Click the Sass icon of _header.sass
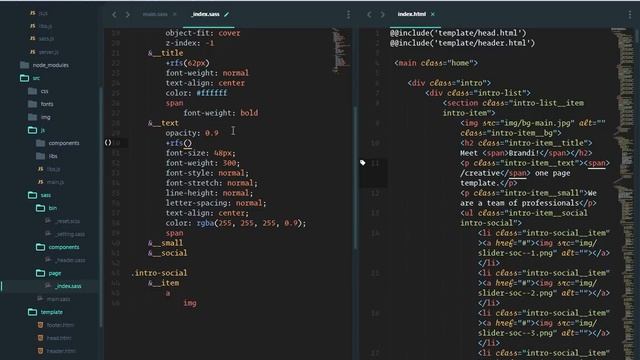The image size is (640, 360). 49,260
